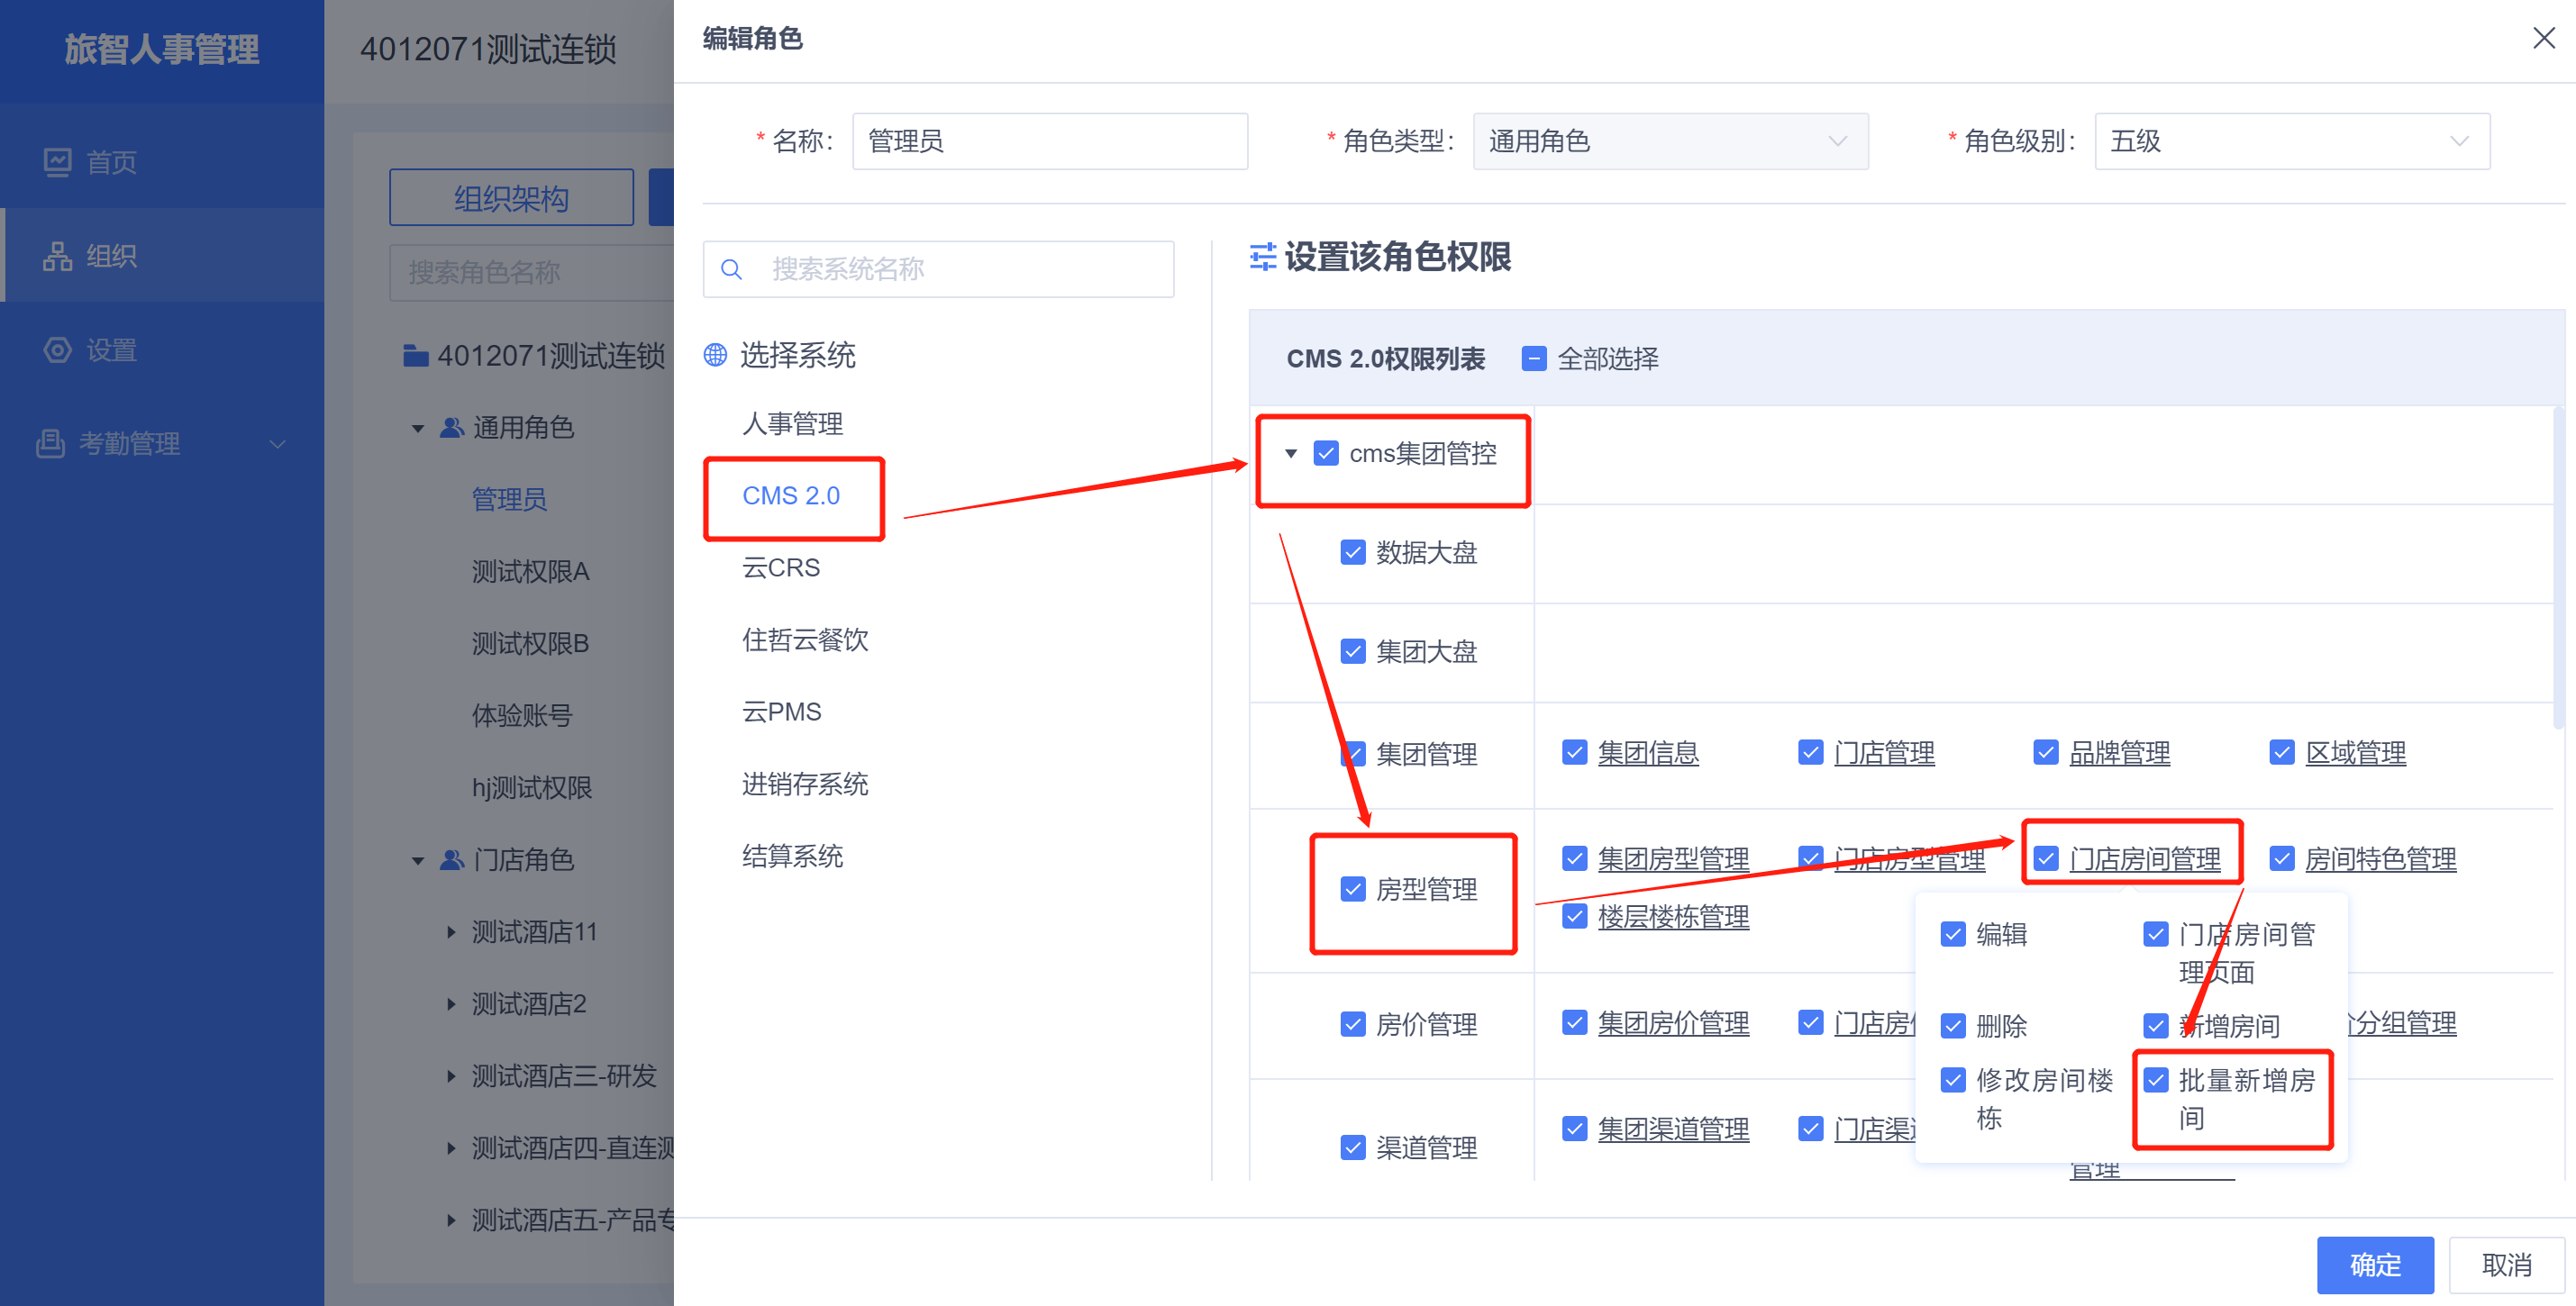Viewport: 2576px width, 1306px height.
Task: Open the 角色级别 dropdown
Action: point(2292,141)
